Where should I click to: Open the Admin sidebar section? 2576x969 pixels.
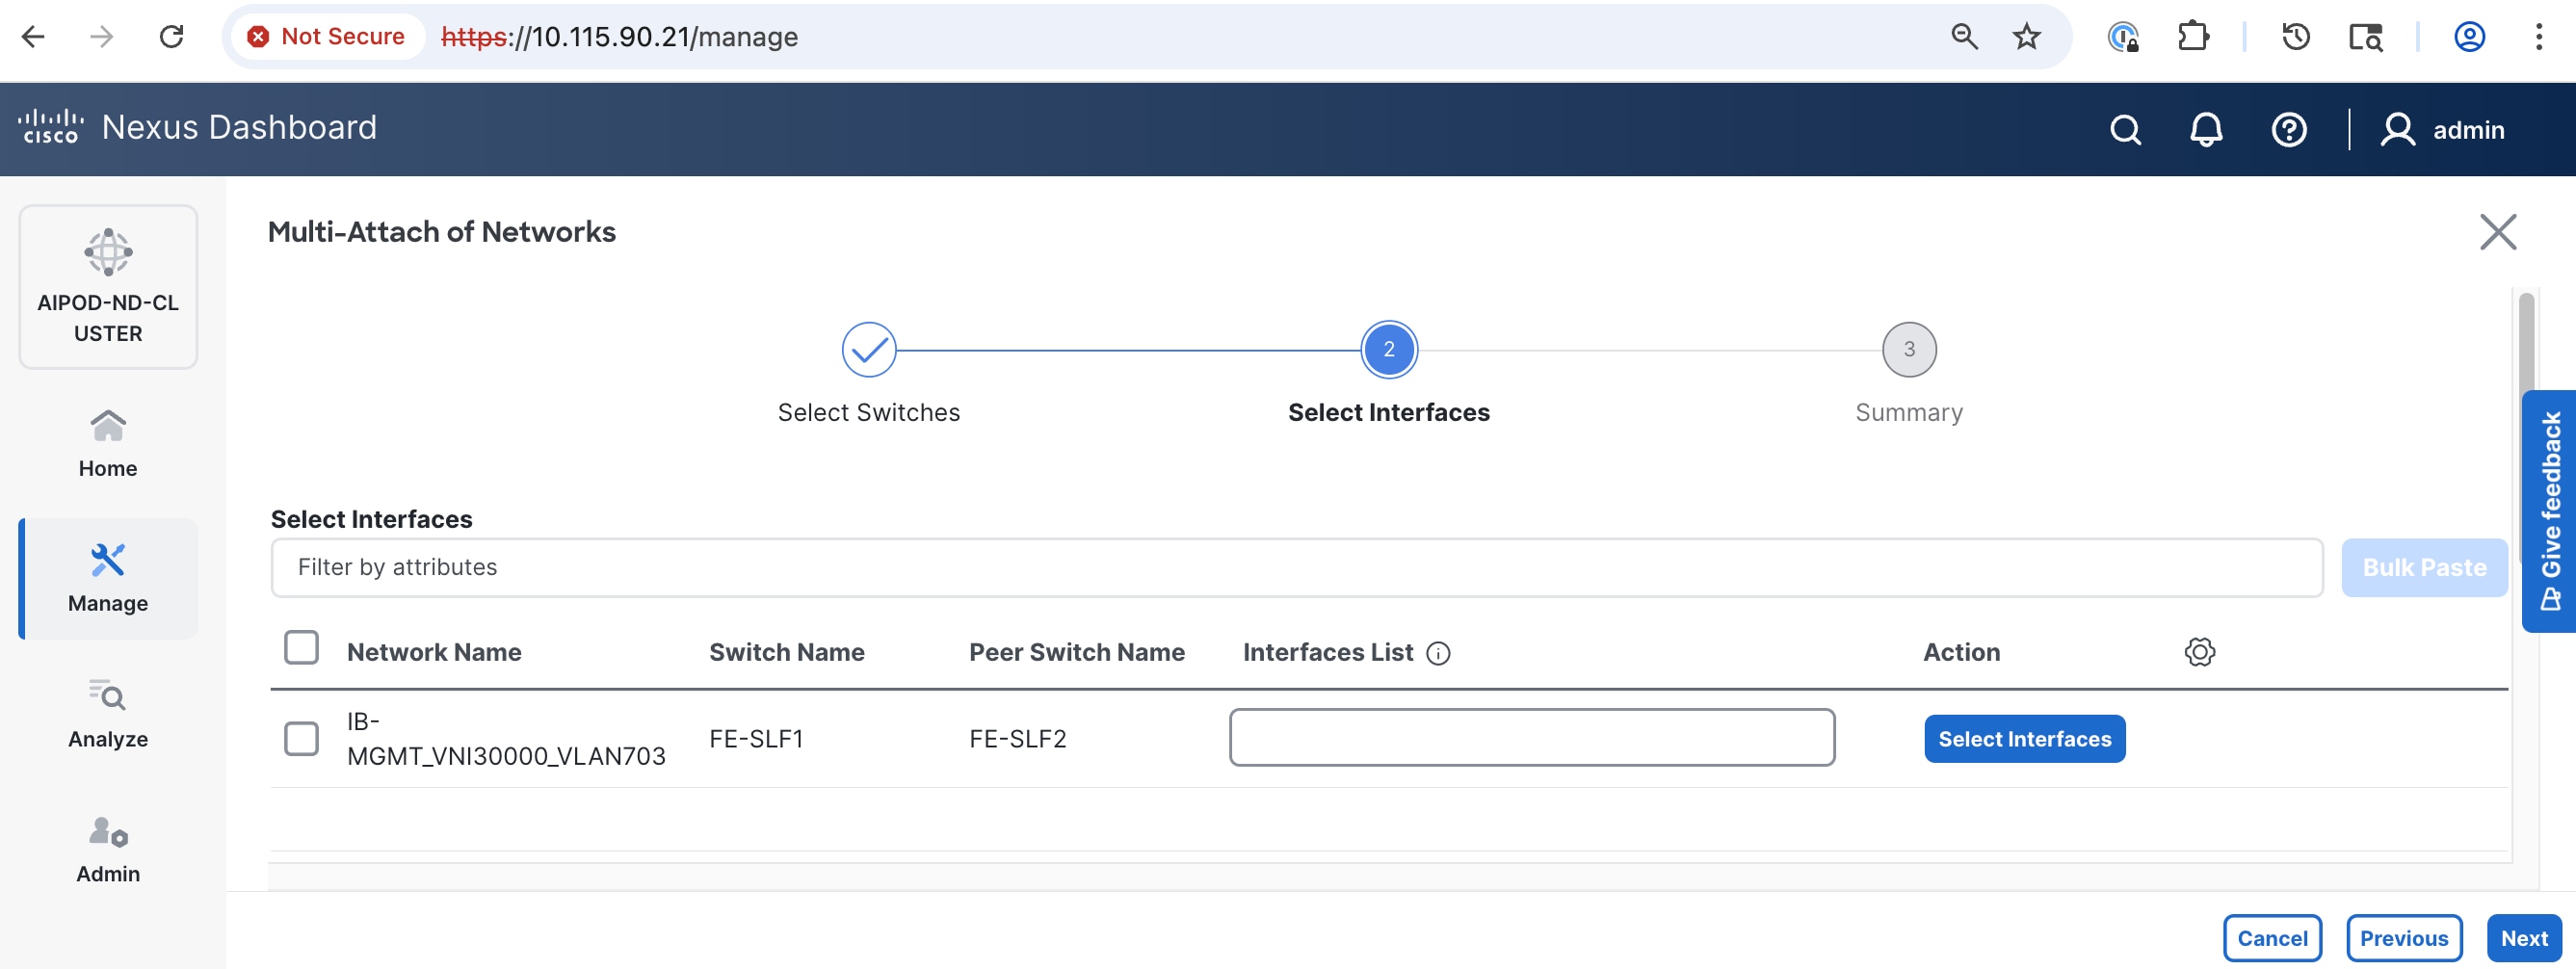tap(108, 849)
